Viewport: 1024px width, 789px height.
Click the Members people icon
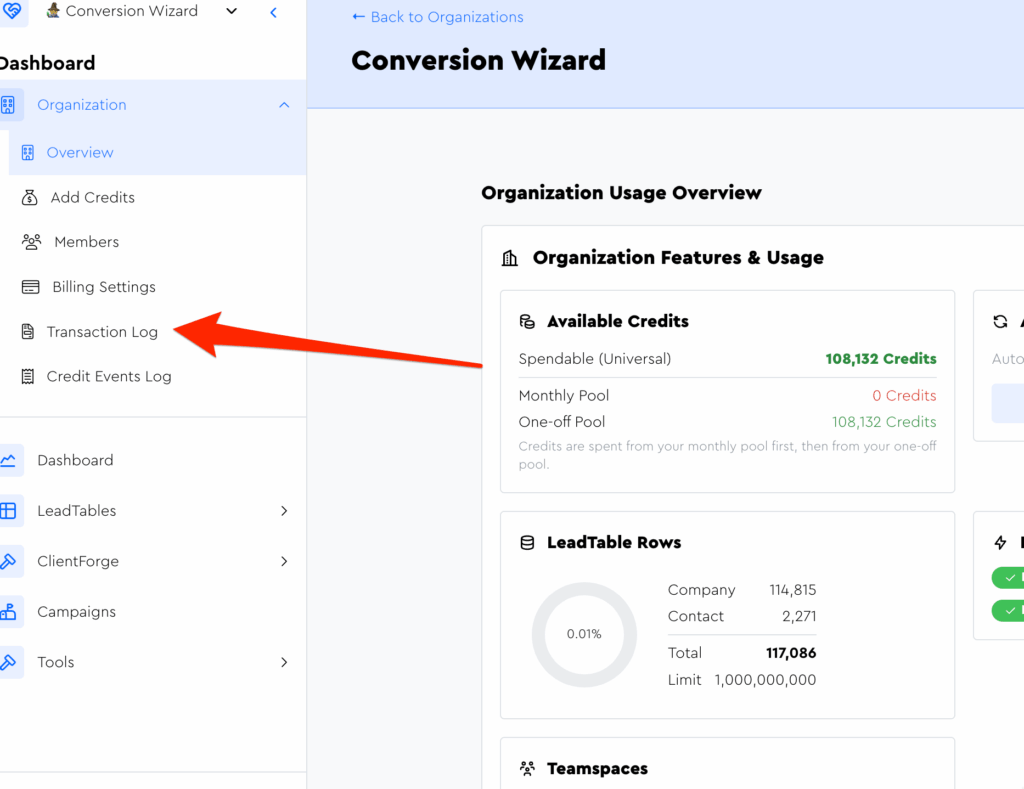pos(32,242)
